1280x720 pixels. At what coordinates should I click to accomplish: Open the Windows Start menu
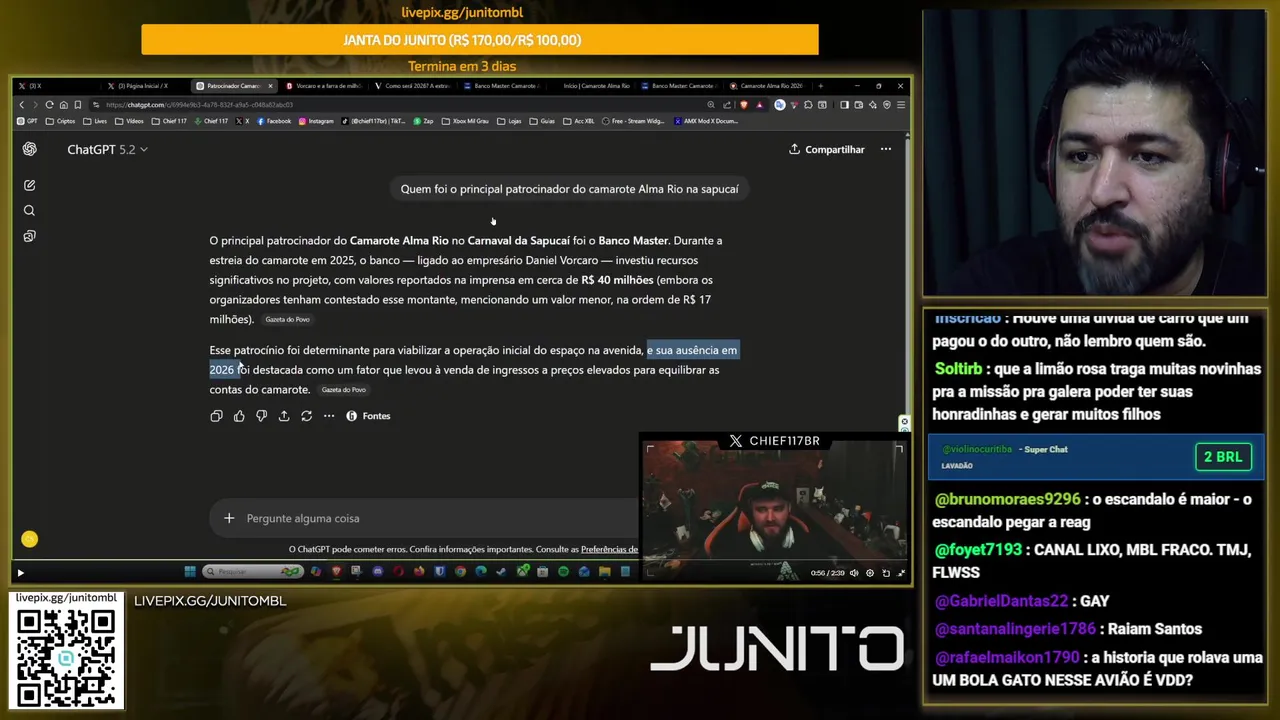(x=190, y=572)
